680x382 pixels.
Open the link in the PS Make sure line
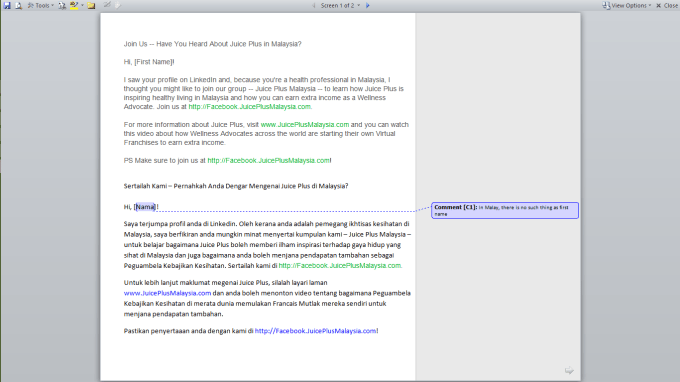pos(268,160)
